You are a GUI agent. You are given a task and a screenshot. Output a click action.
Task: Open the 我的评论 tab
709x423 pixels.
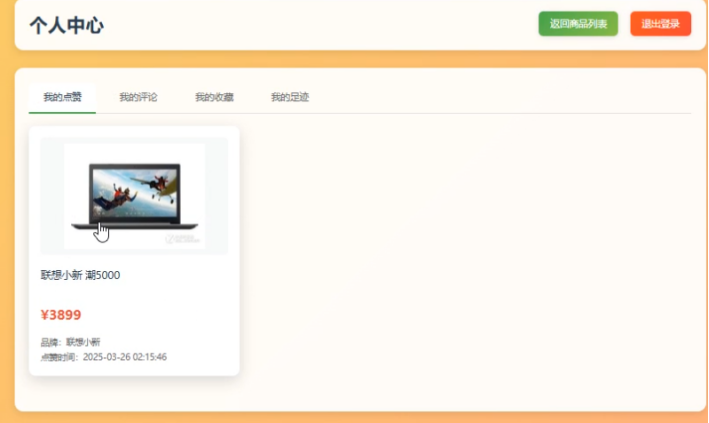click(138, 97)
